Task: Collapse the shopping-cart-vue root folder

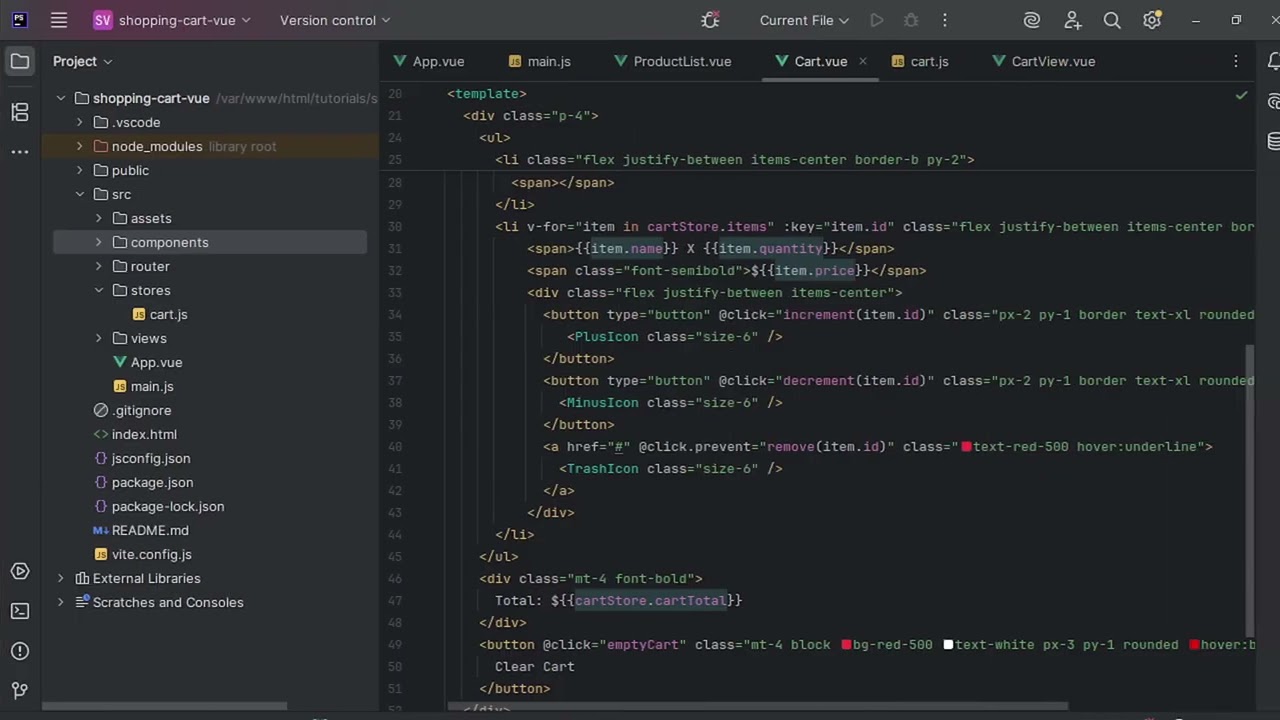Action: point(60,98)
